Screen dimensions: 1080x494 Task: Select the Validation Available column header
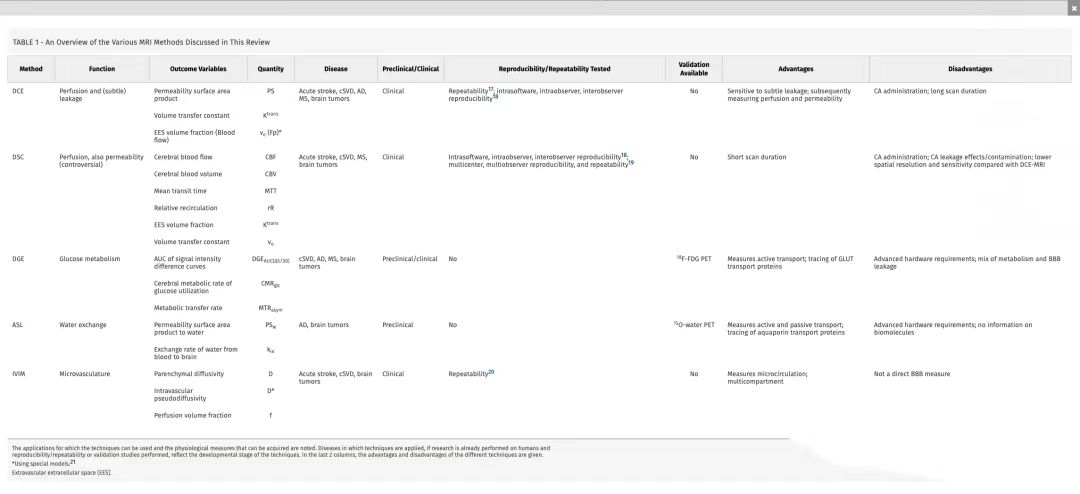[x=693, y=69]
